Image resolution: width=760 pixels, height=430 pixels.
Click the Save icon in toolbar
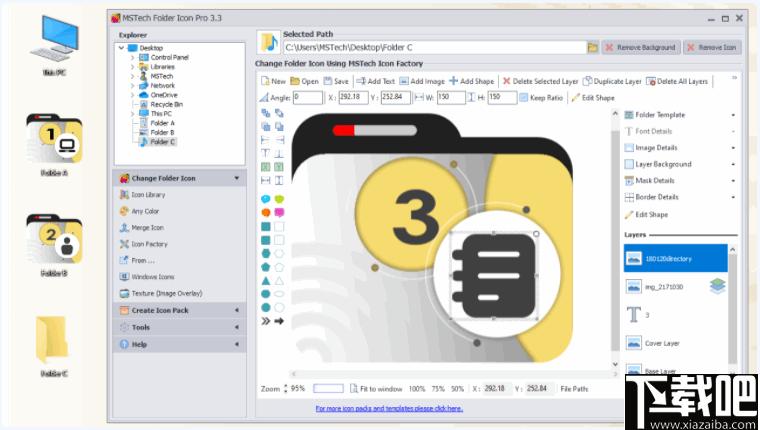click(335, 81)
